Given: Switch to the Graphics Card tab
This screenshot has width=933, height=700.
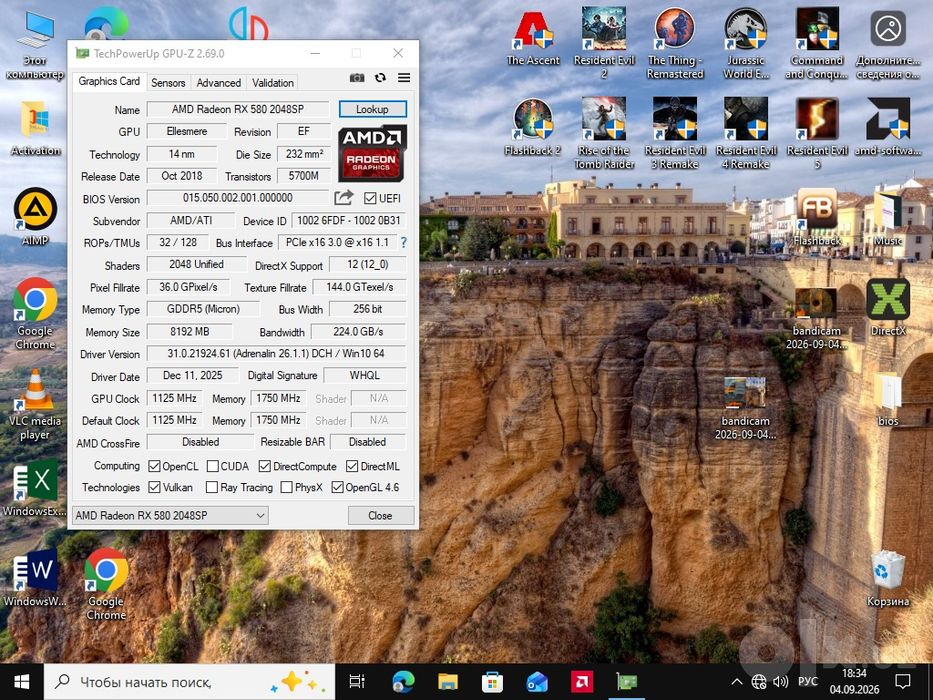Looking at the screenshot, I should pyautogui.click(x=109, y=82).
